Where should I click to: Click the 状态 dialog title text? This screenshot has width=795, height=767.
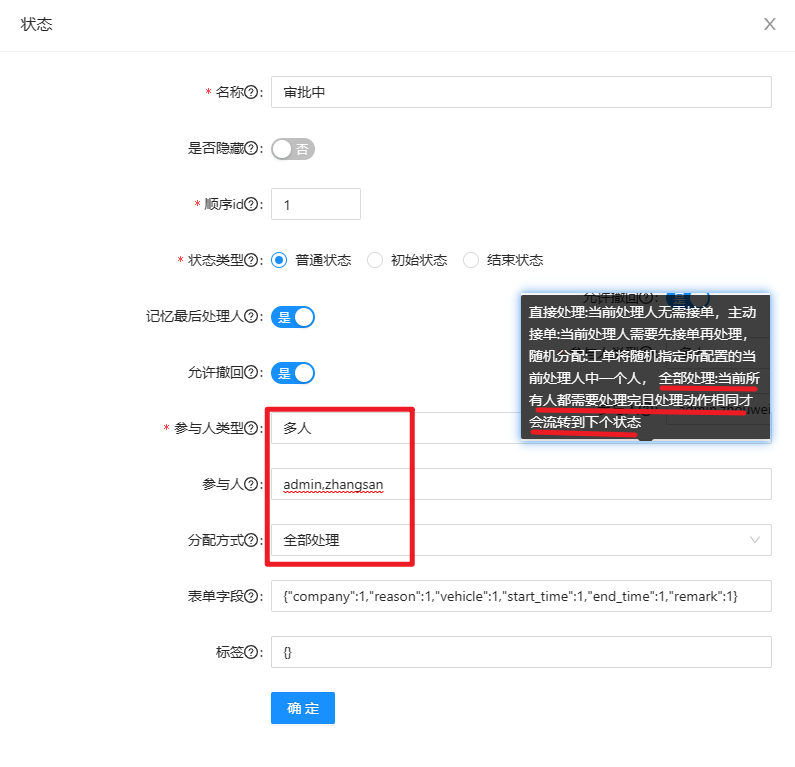[x=37, y=24]
